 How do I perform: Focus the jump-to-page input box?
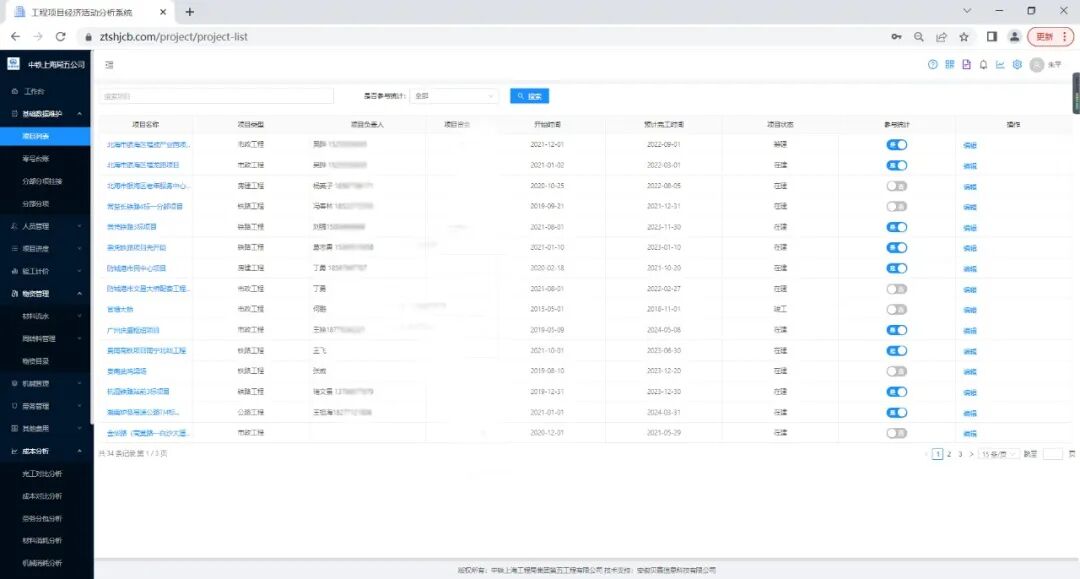[1052, 454]
